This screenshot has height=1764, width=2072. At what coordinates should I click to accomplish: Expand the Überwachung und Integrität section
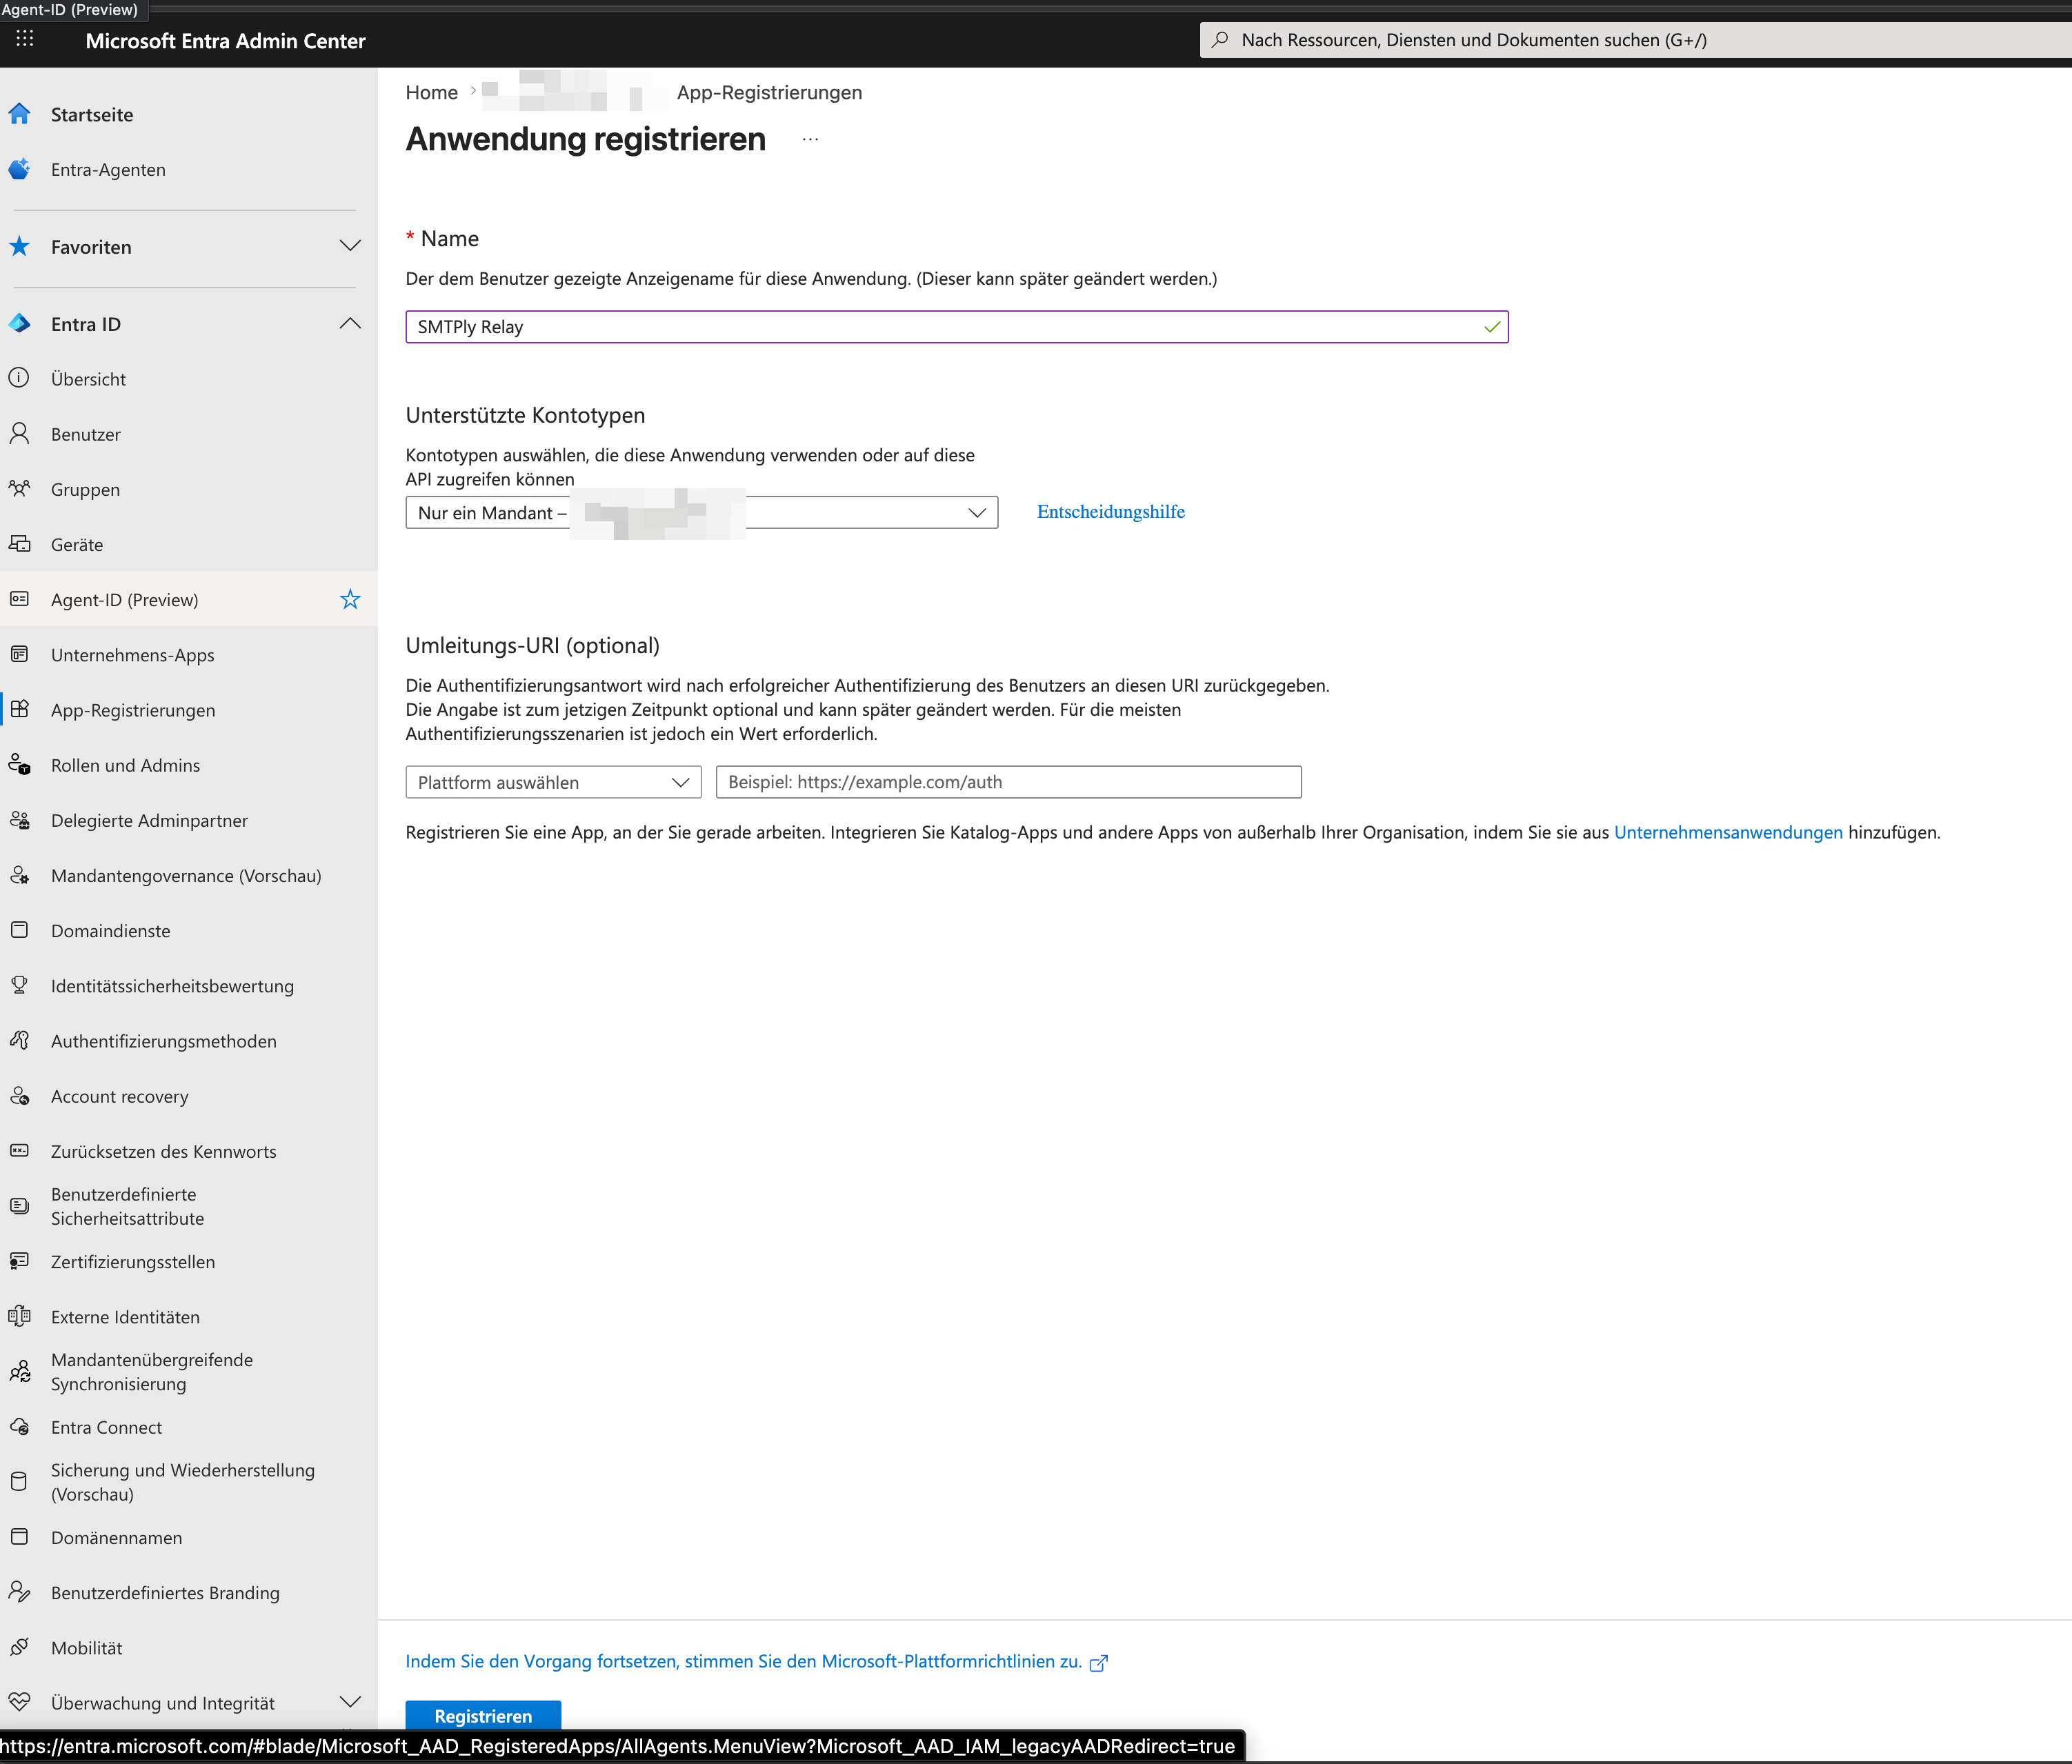pos(350,1701)
